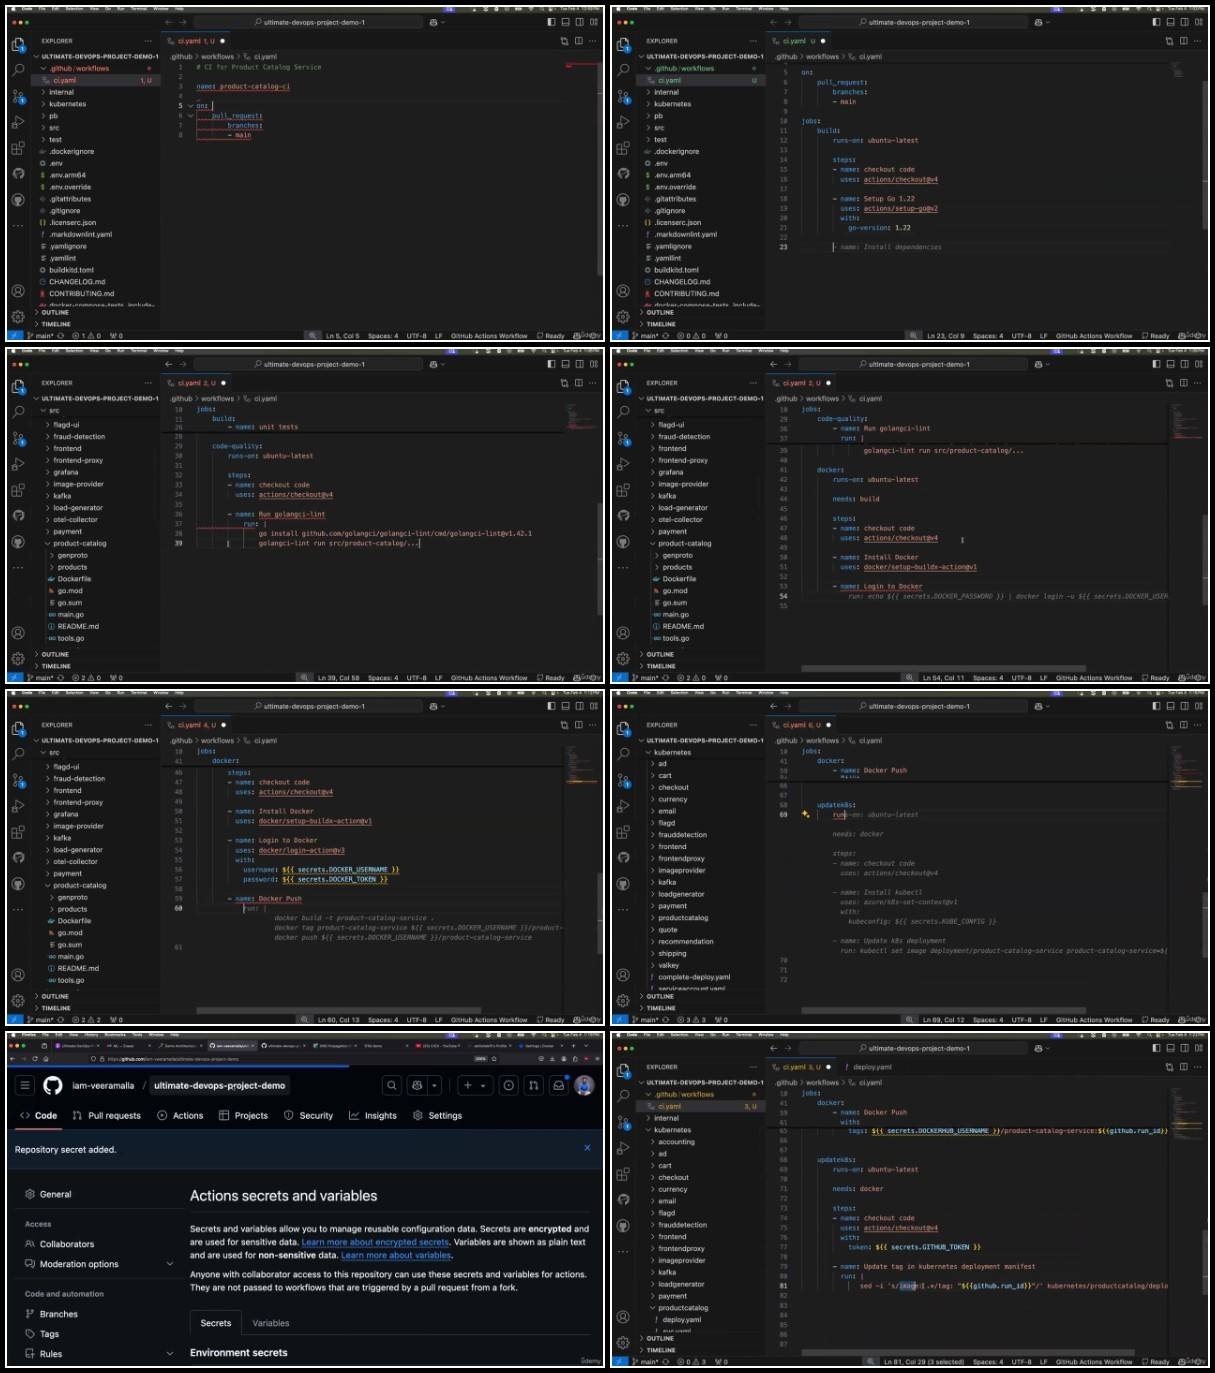Open notifications inbox icon on GitHub
Screen dimensions: 1215x1373
pos(559,1085)
